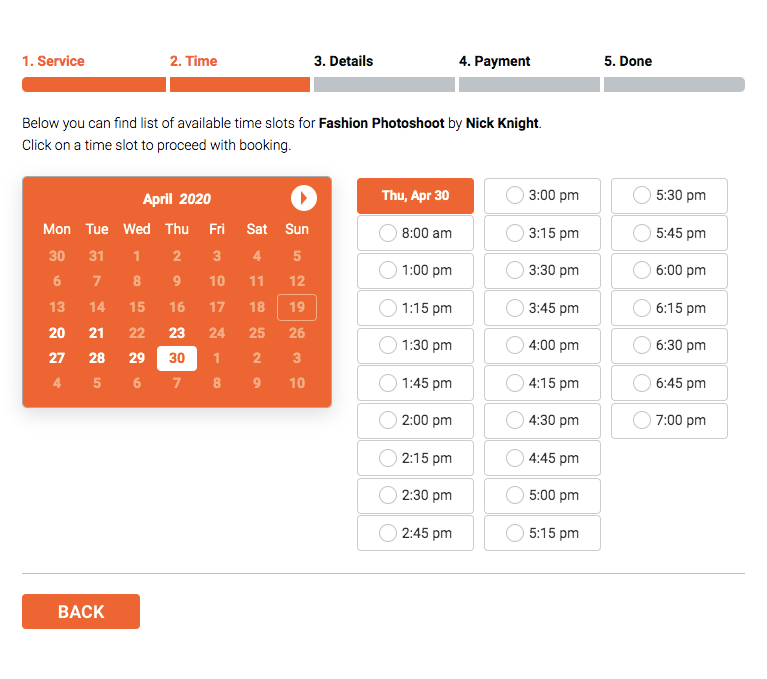Open the Service step tab

(x=53, y=61)
